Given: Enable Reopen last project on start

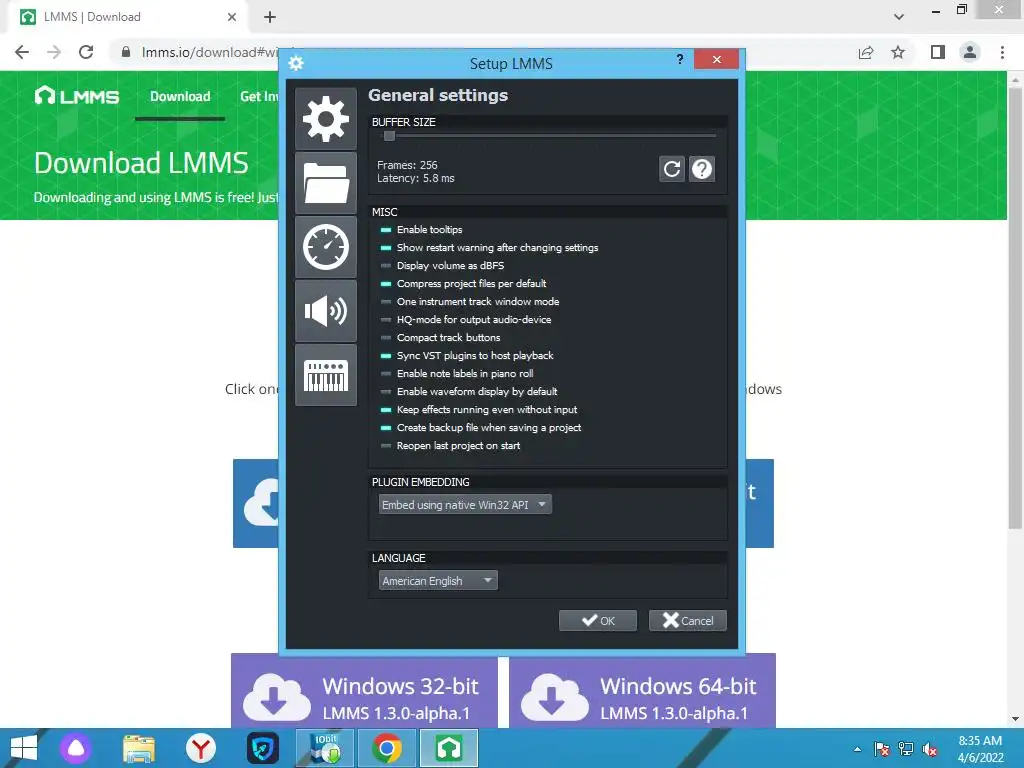Looking at the screenshot, I should (451, 445).
